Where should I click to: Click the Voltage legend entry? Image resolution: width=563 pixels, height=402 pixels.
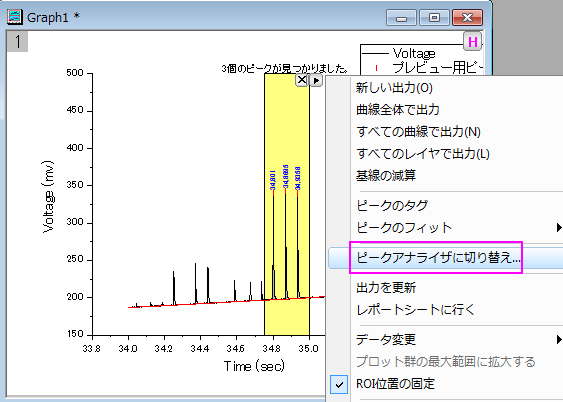point(414,53)
